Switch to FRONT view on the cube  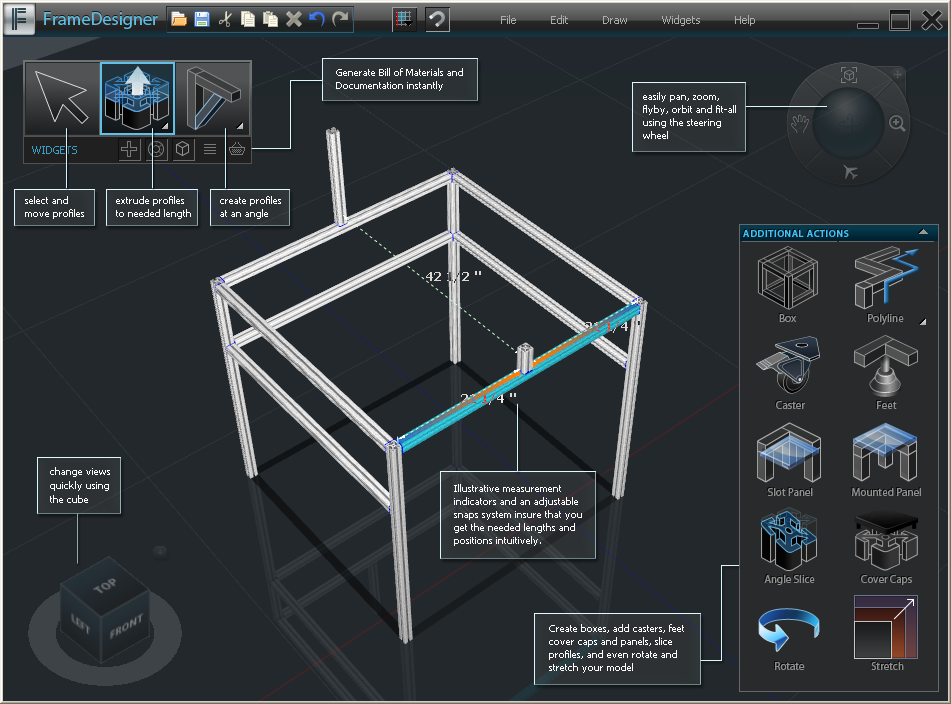point(126,628)
